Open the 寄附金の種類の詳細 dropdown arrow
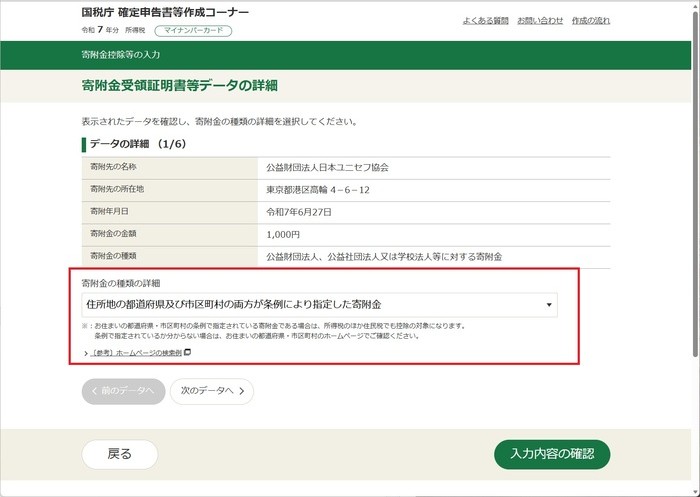 pos(548,304)
